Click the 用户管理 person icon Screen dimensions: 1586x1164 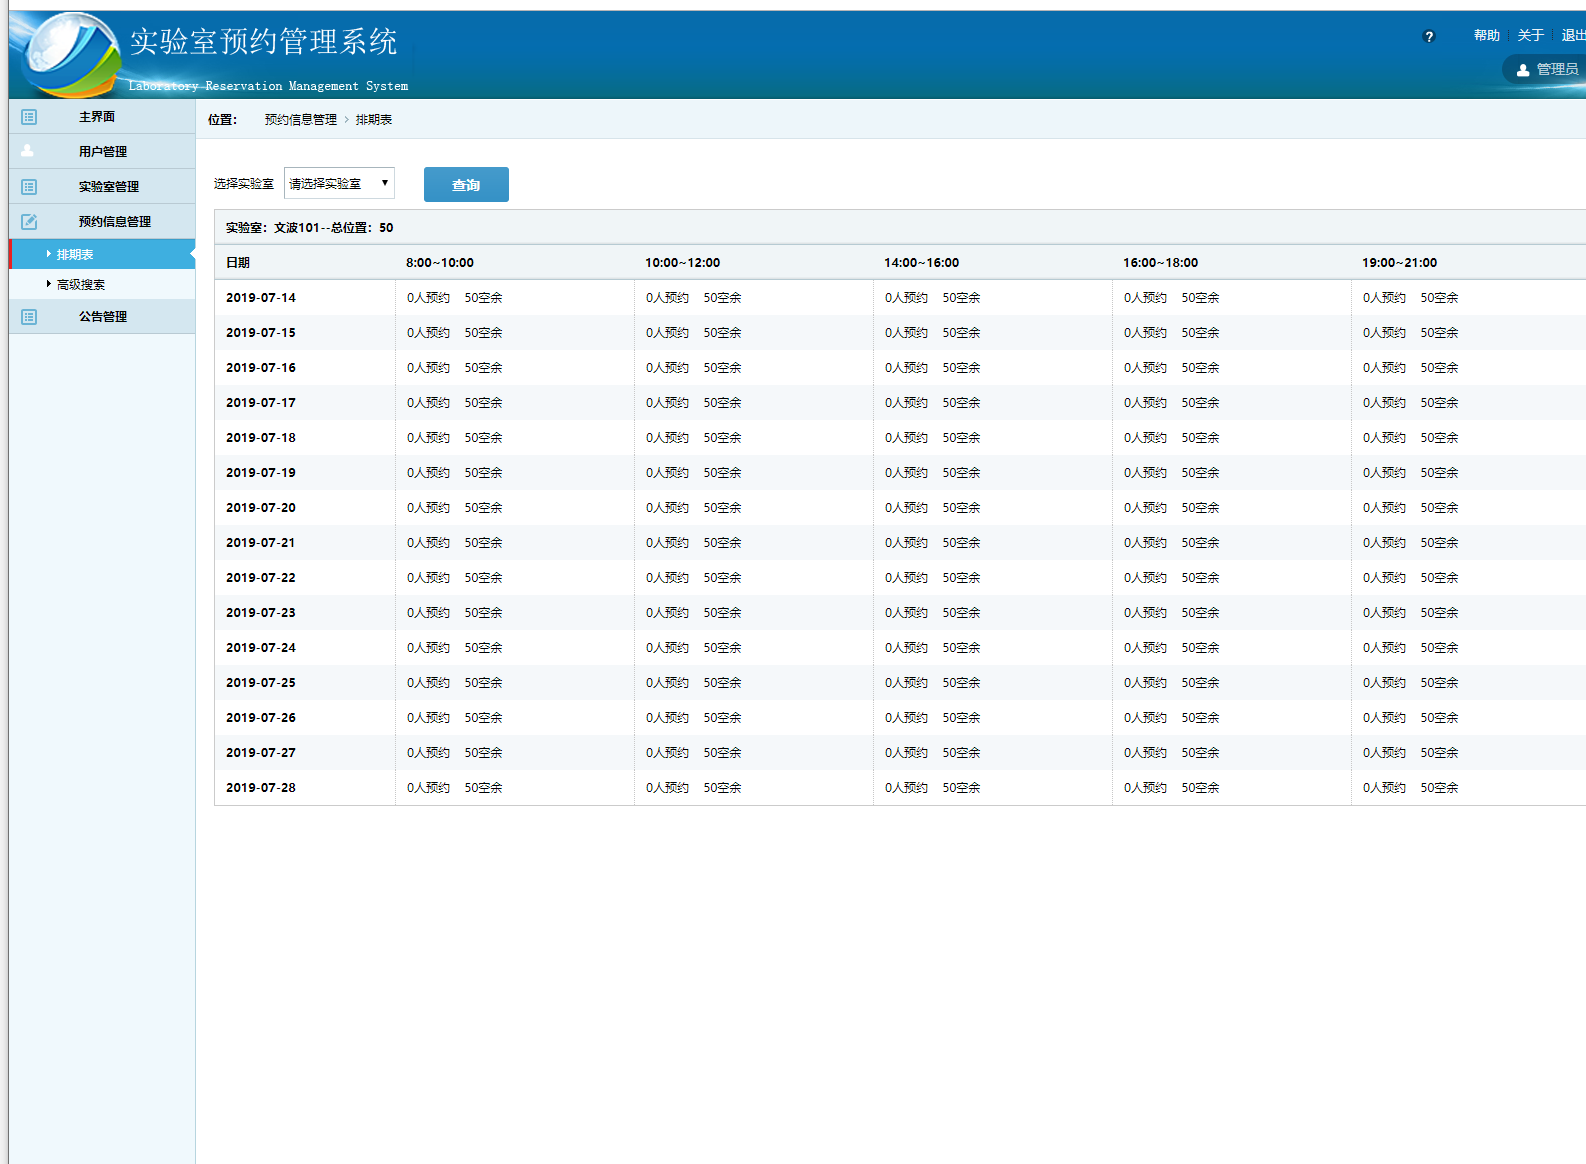[28, 151]
